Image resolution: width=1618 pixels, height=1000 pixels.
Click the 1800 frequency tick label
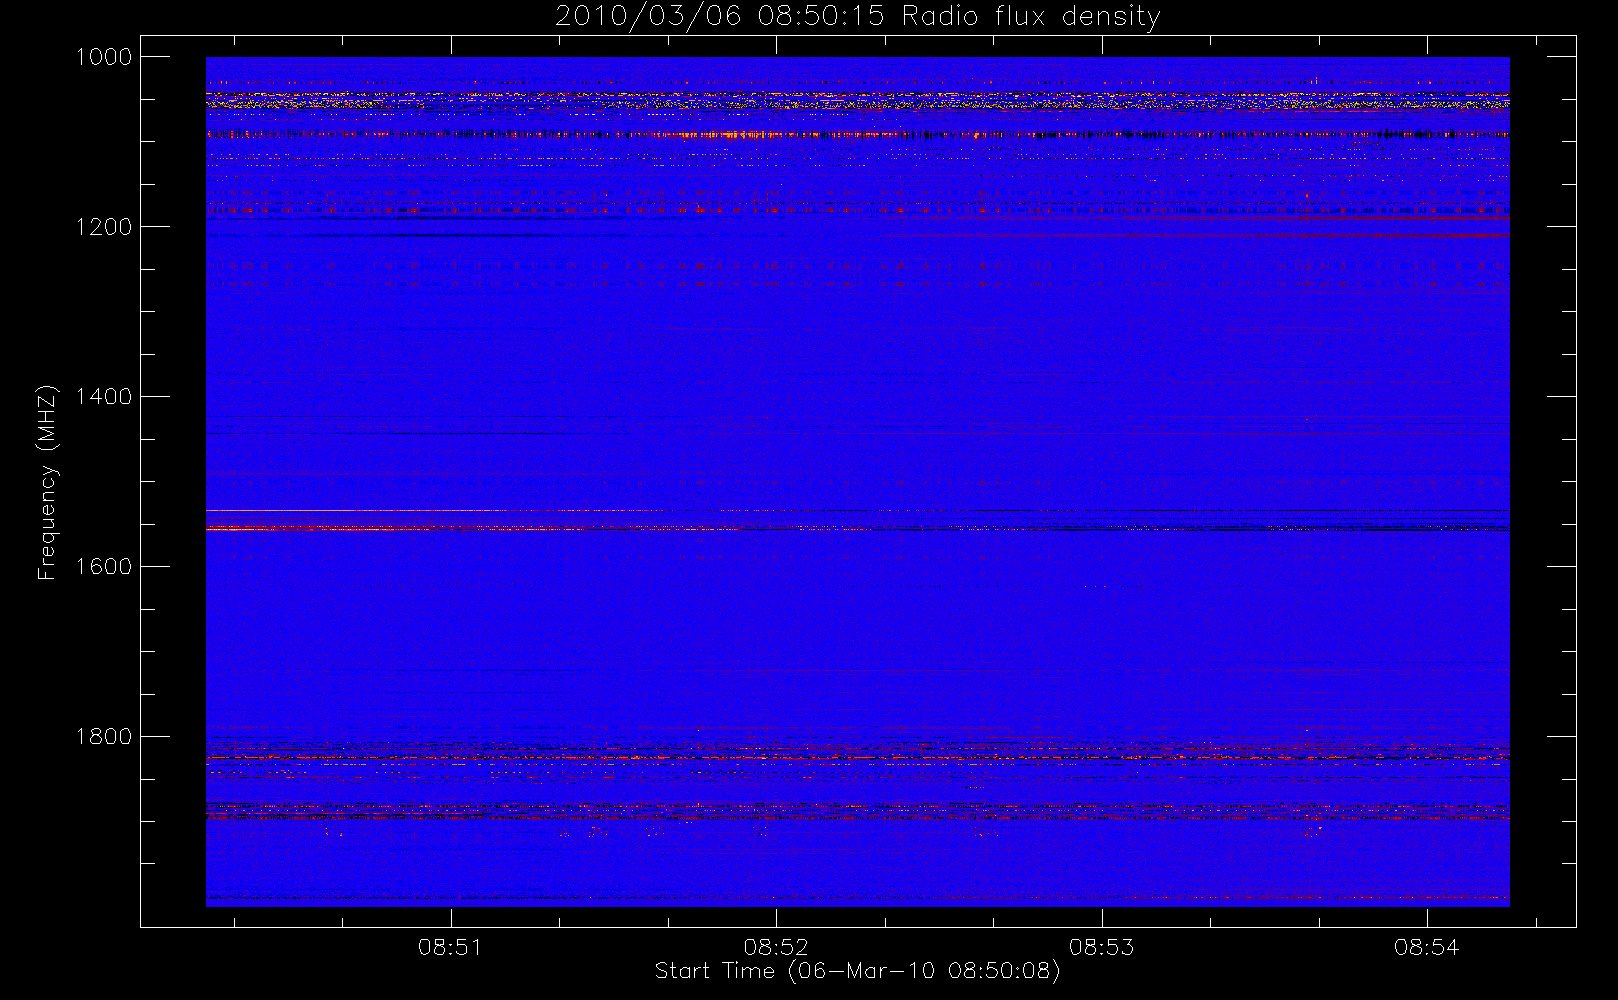pos(104,737)
